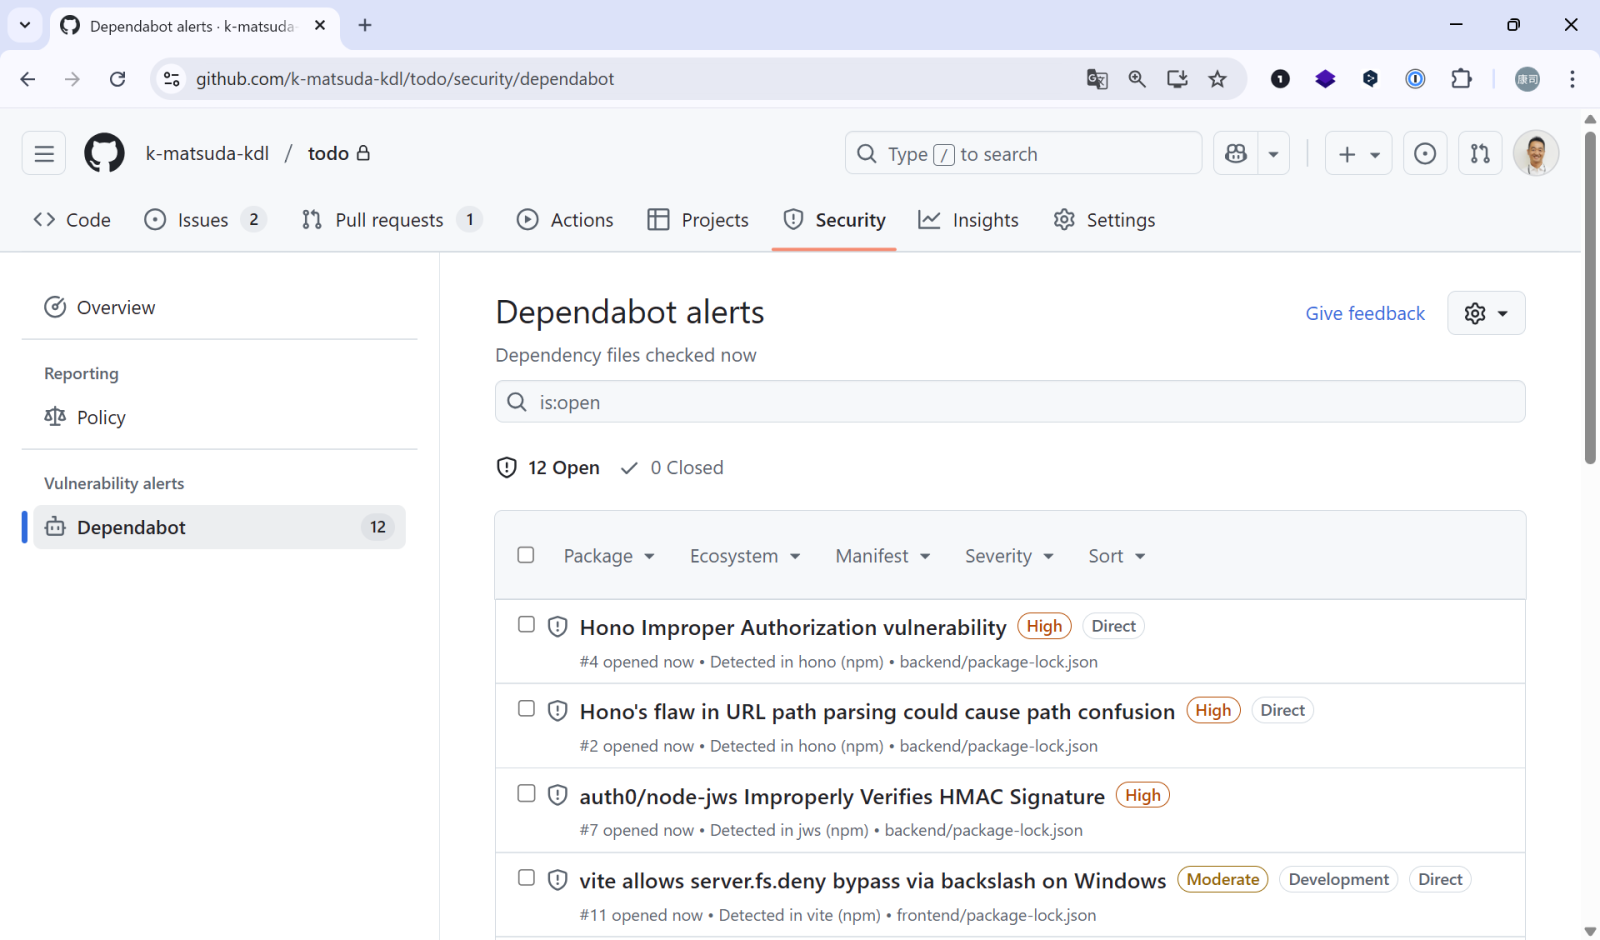Open the vite server.fs.deny bypass alert

click(872, 881)
